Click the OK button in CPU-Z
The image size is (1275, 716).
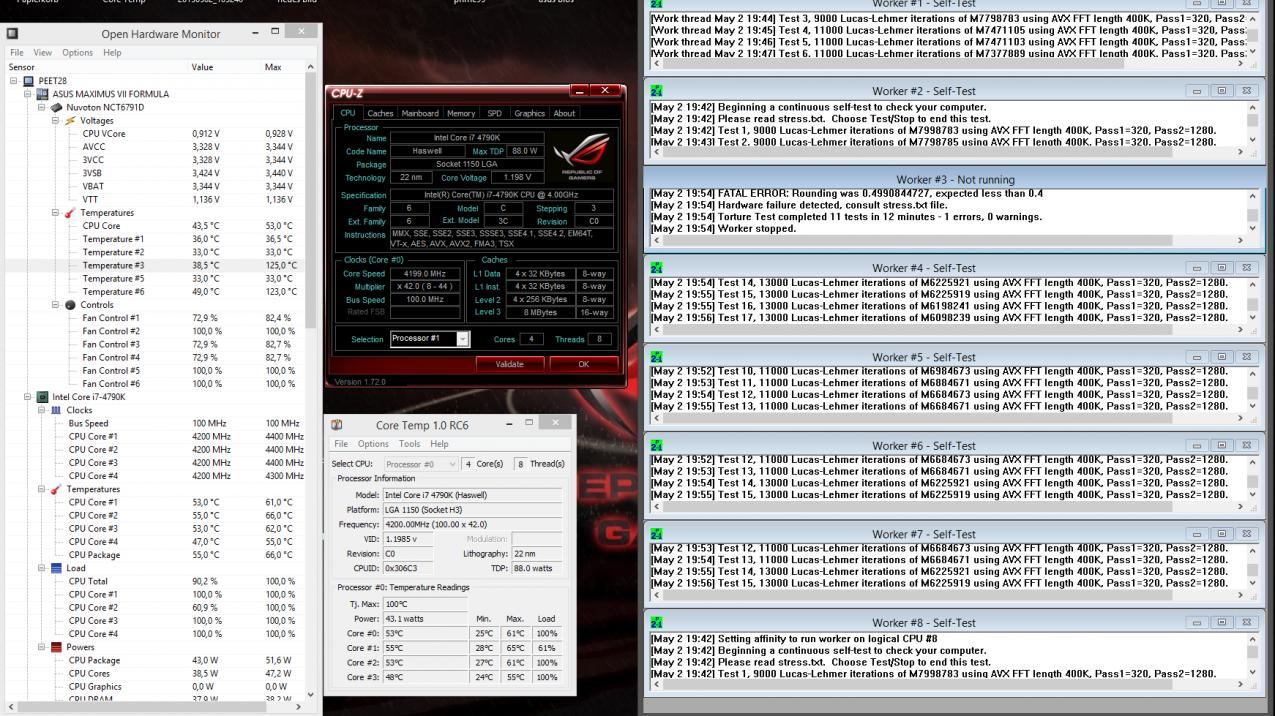click(584, 364)
